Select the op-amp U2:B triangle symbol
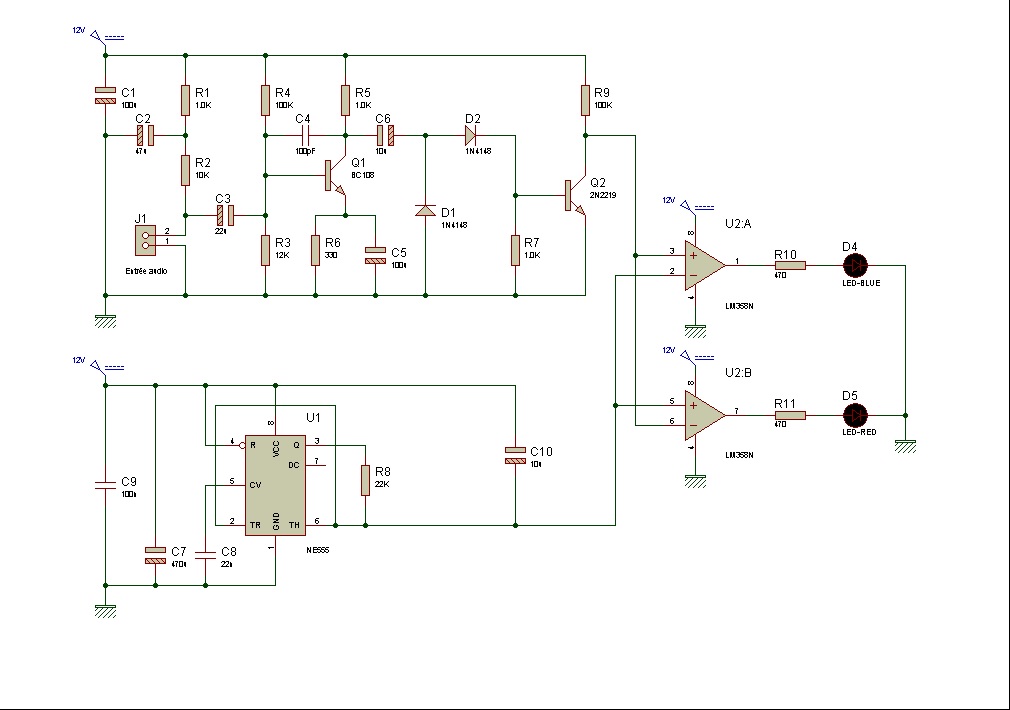 (705, 415)
